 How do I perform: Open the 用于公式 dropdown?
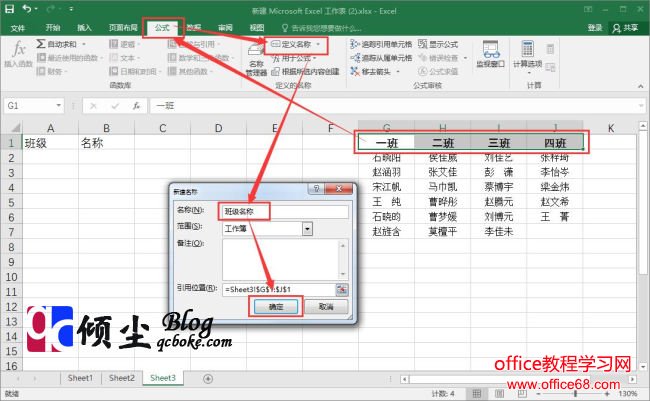tap(295, 58)
